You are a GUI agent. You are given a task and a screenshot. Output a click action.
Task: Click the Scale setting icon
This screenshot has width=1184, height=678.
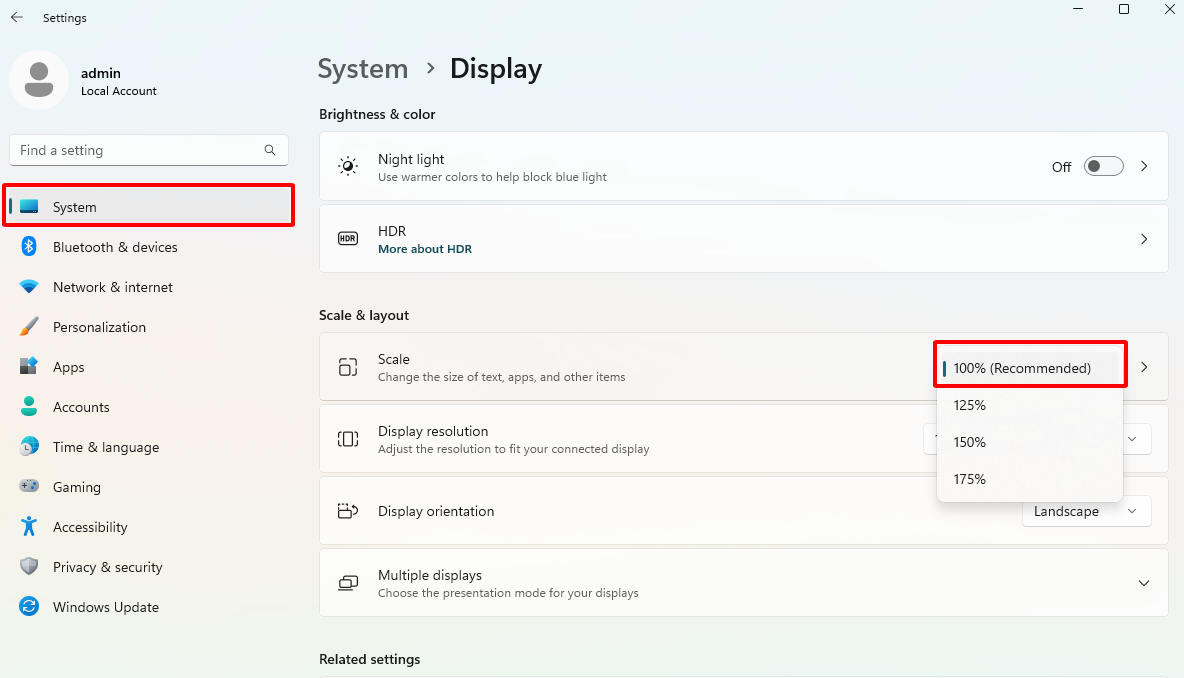pyautogui.click(x=347, y=367)
